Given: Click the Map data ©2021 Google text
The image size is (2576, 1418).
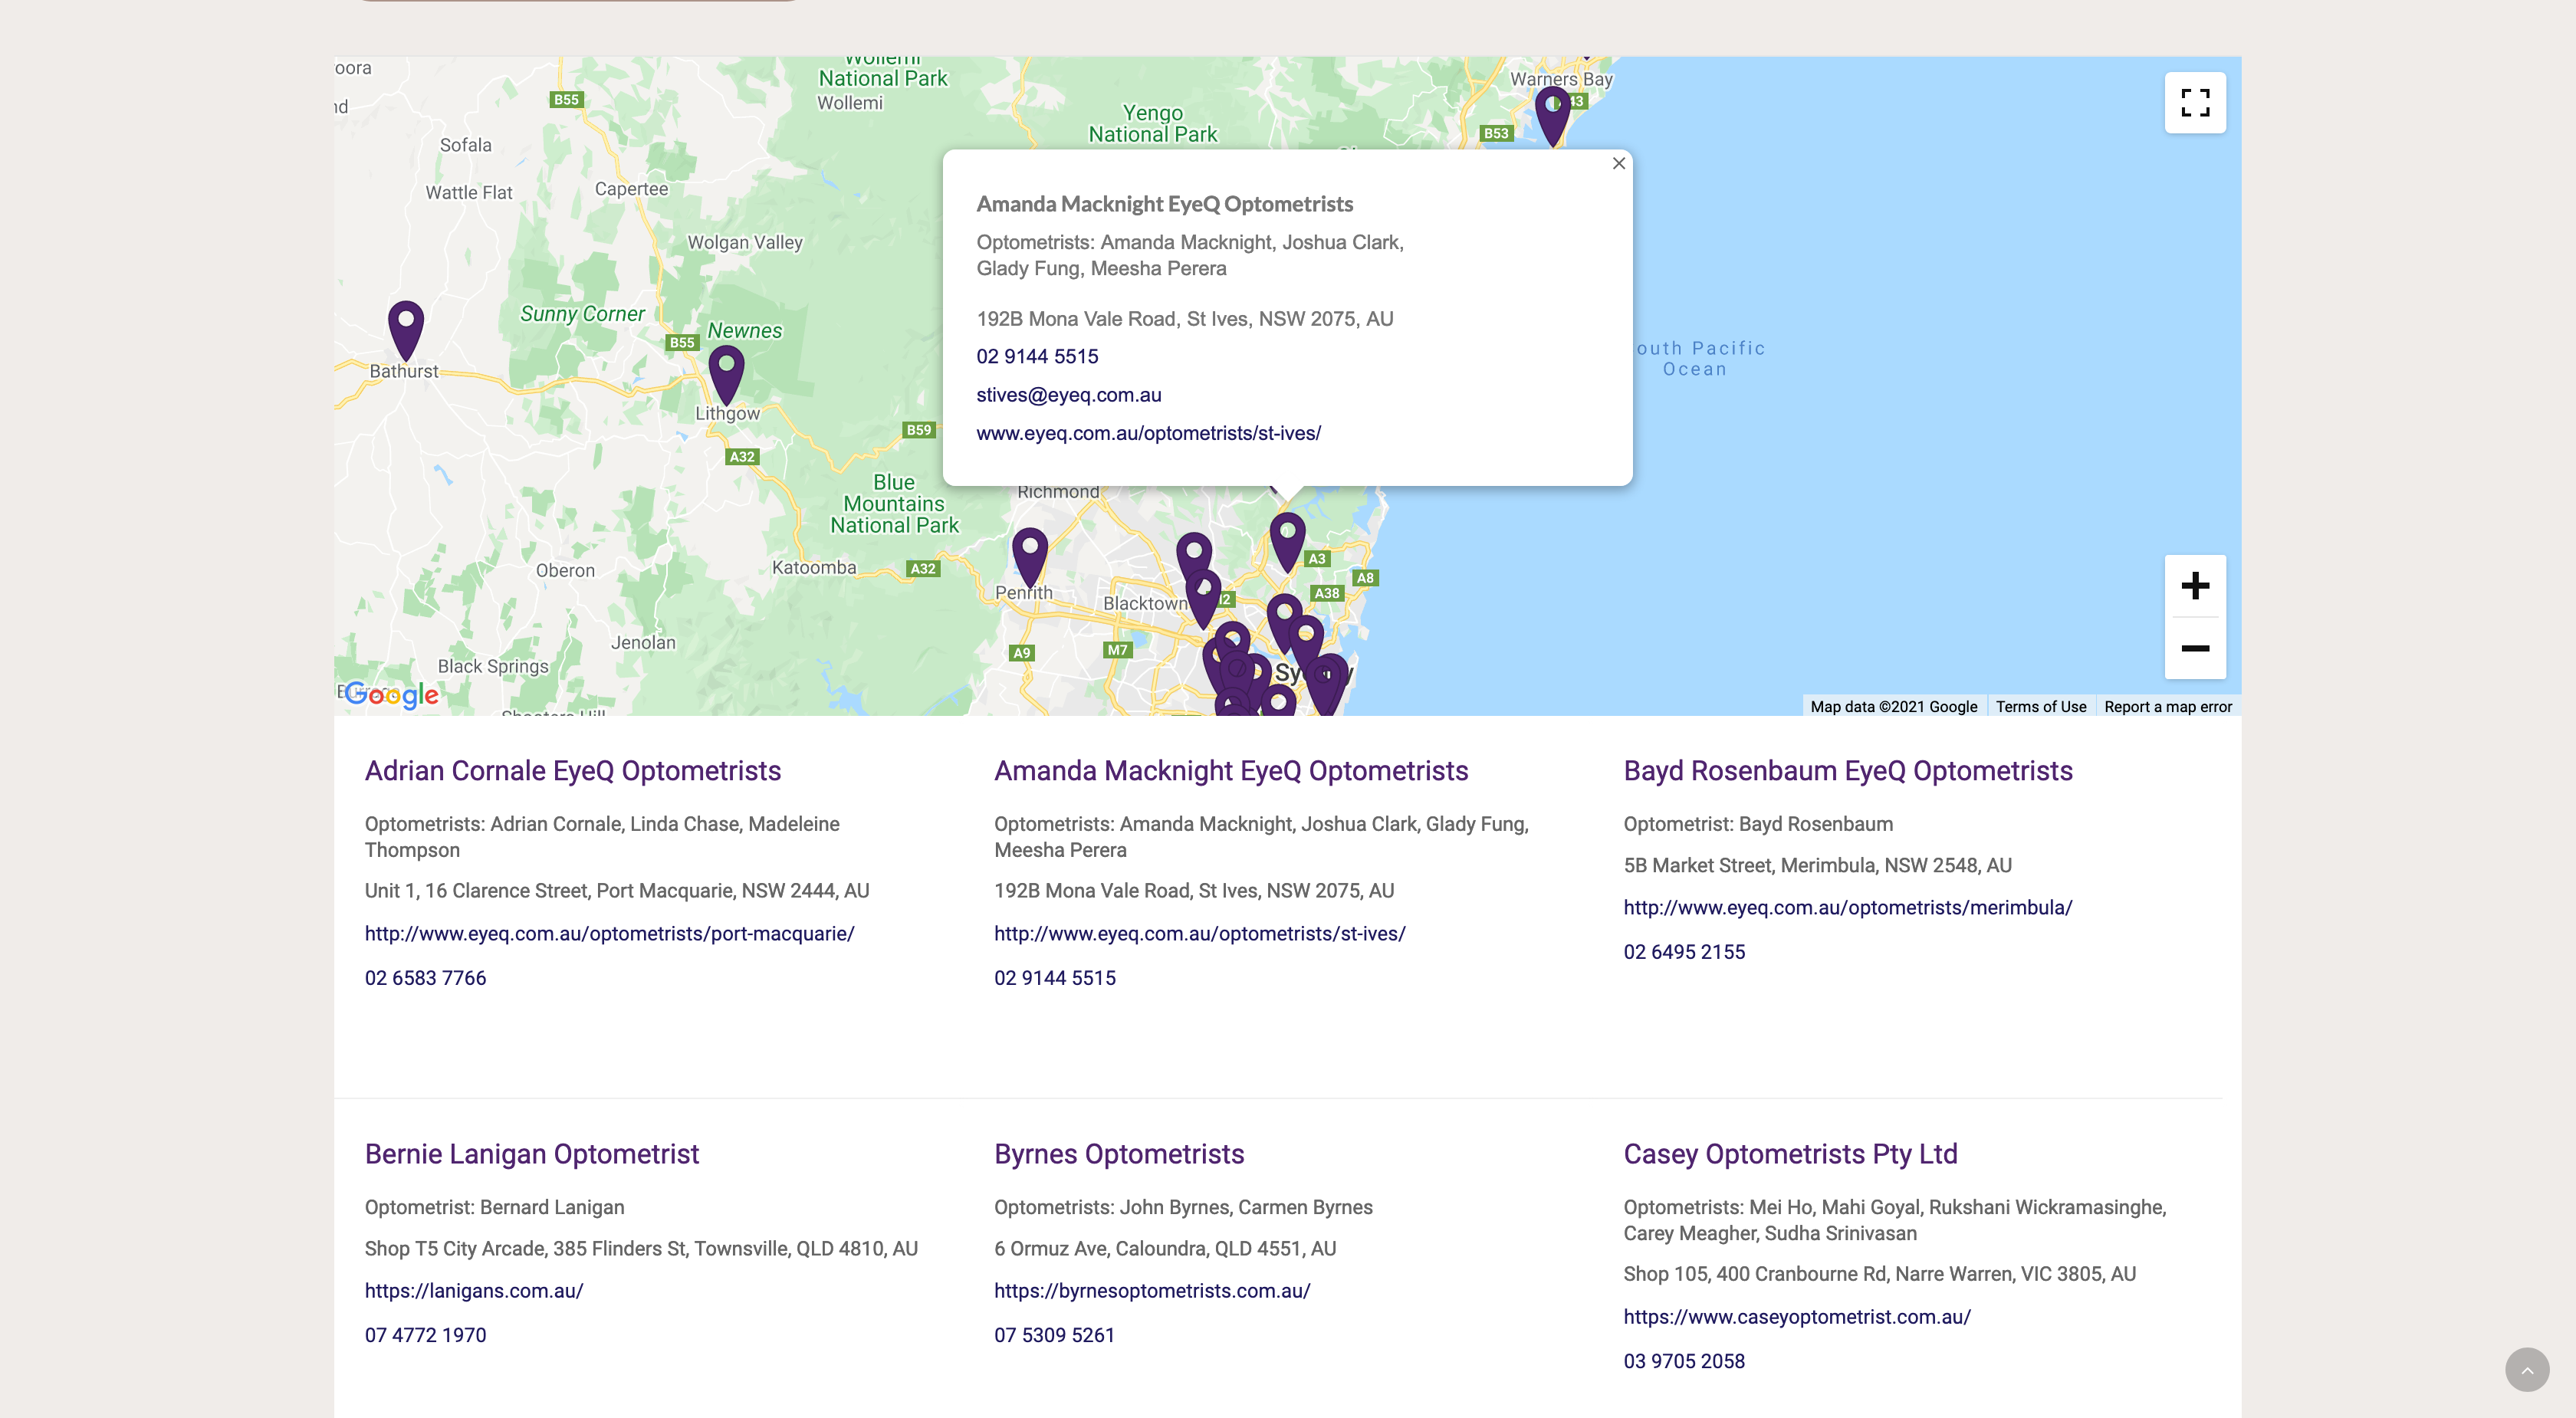Looking at the screenshot, I should (1893, 707).
